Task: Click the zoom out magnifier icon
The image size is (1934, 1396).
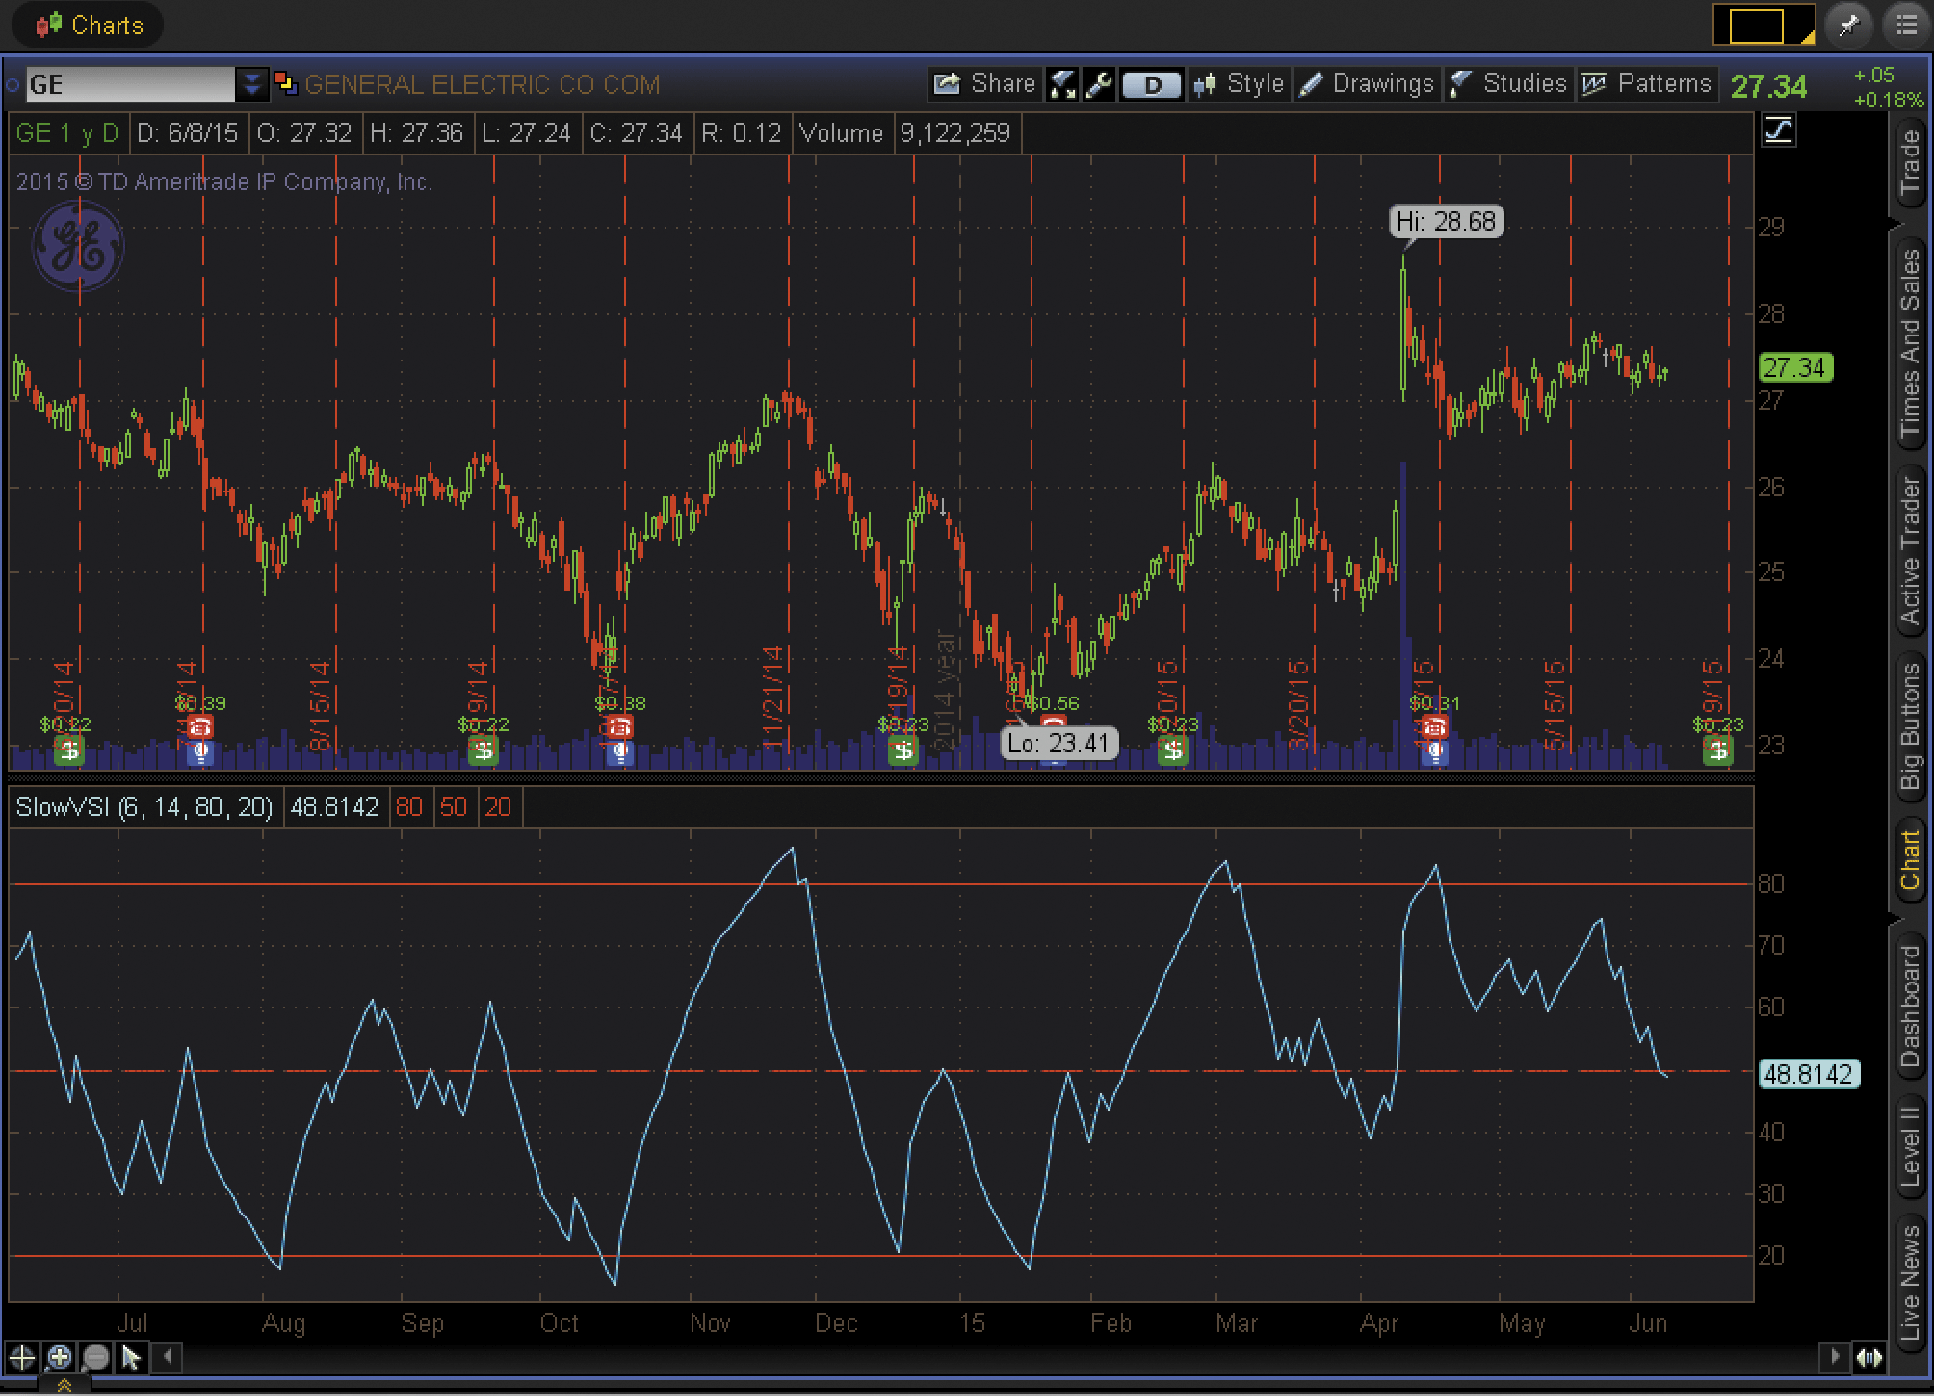Action: (x=96, y=1357)
